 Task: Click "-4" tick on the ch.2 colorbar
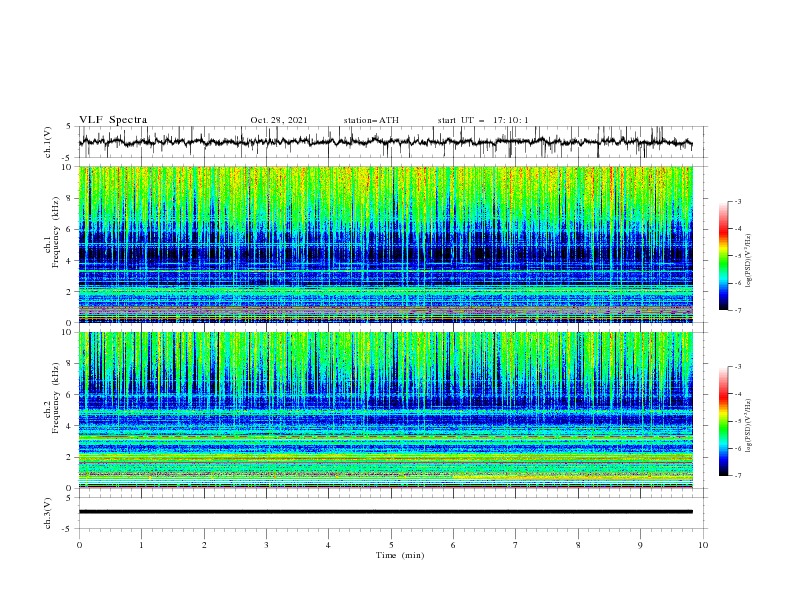[738, 394]
